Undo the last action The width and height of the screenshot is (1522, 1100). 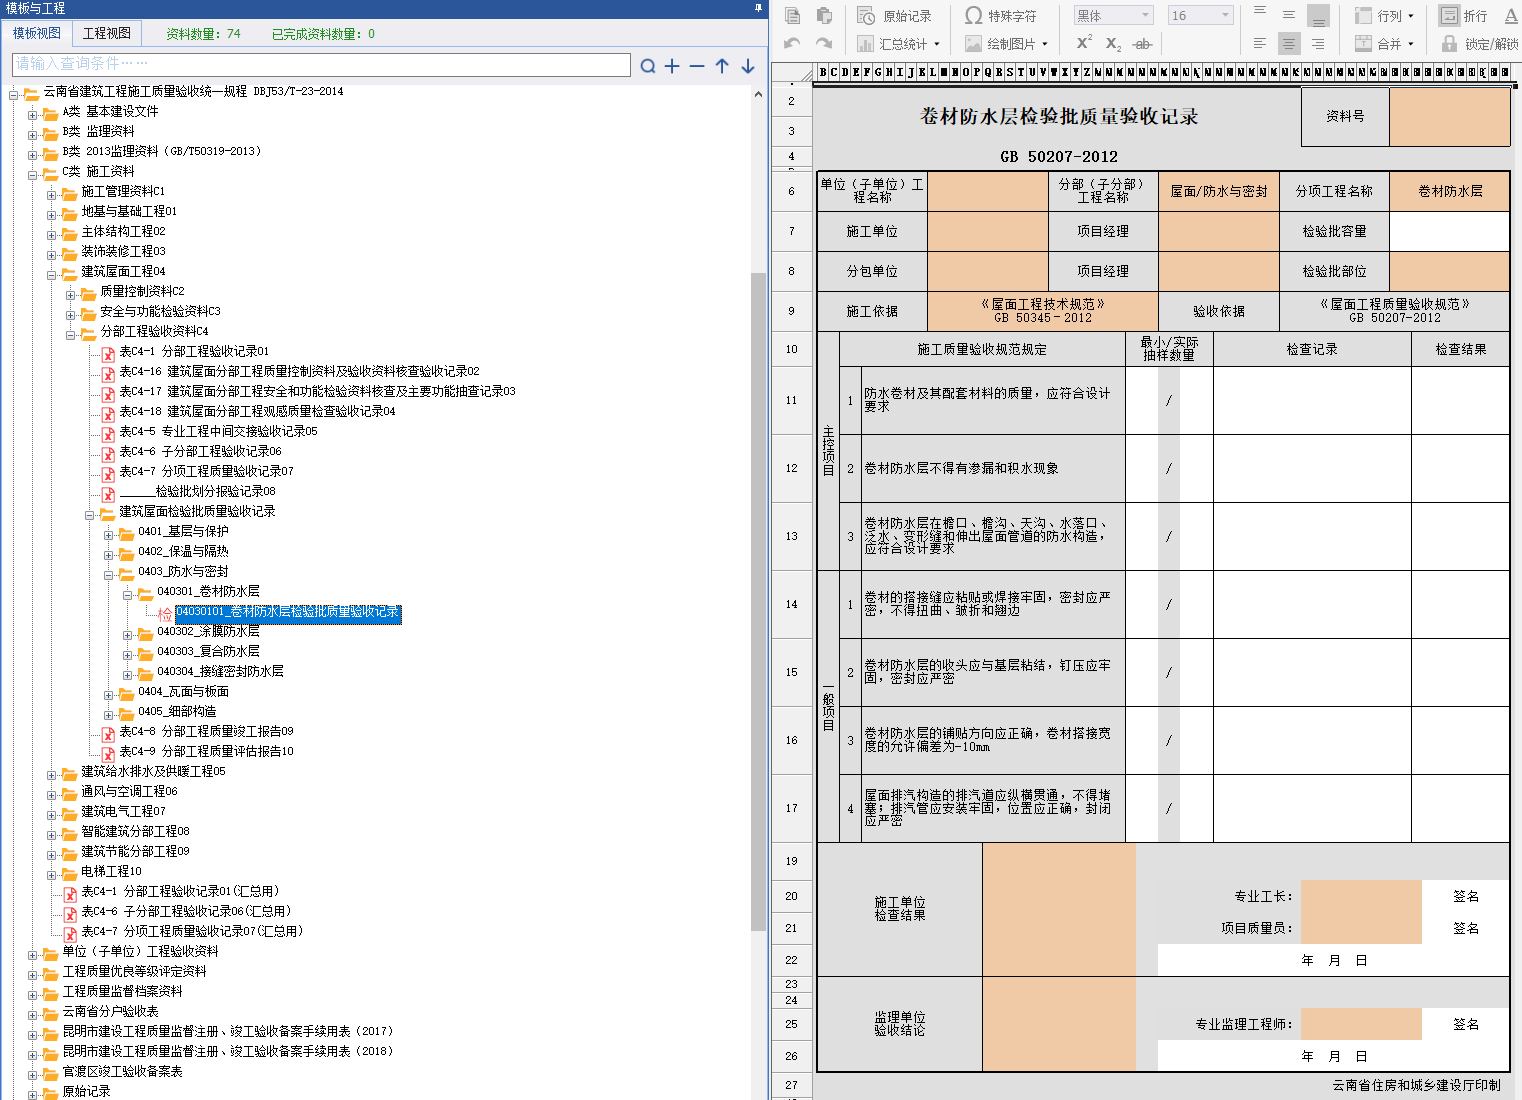[792, 43]
